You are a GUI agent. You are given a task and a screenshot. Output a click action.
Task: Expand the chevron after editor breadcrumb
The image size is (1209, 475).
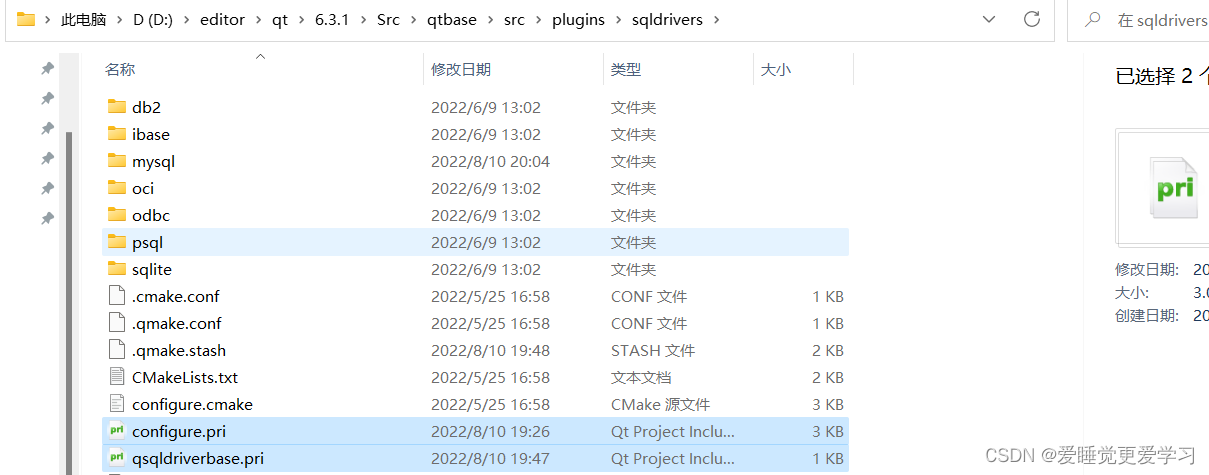pos(258,19)
